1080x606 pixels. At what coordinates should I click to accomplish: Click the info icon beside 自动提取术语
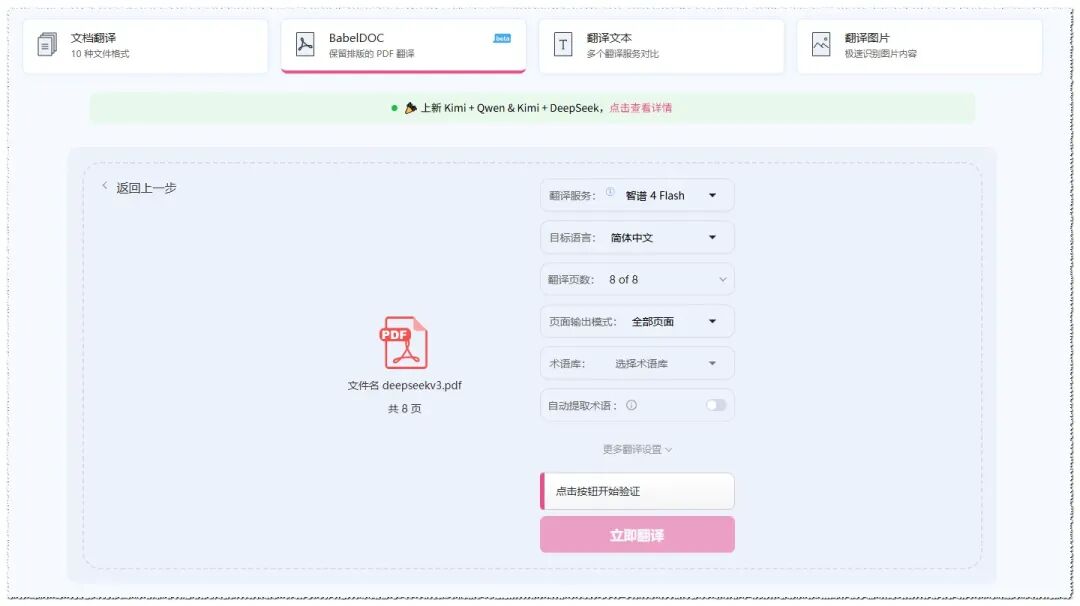point(631,405)
